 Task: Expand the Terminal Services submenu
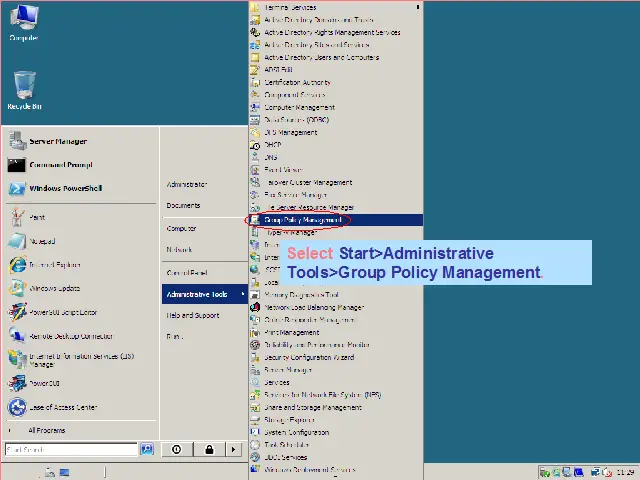336,7
